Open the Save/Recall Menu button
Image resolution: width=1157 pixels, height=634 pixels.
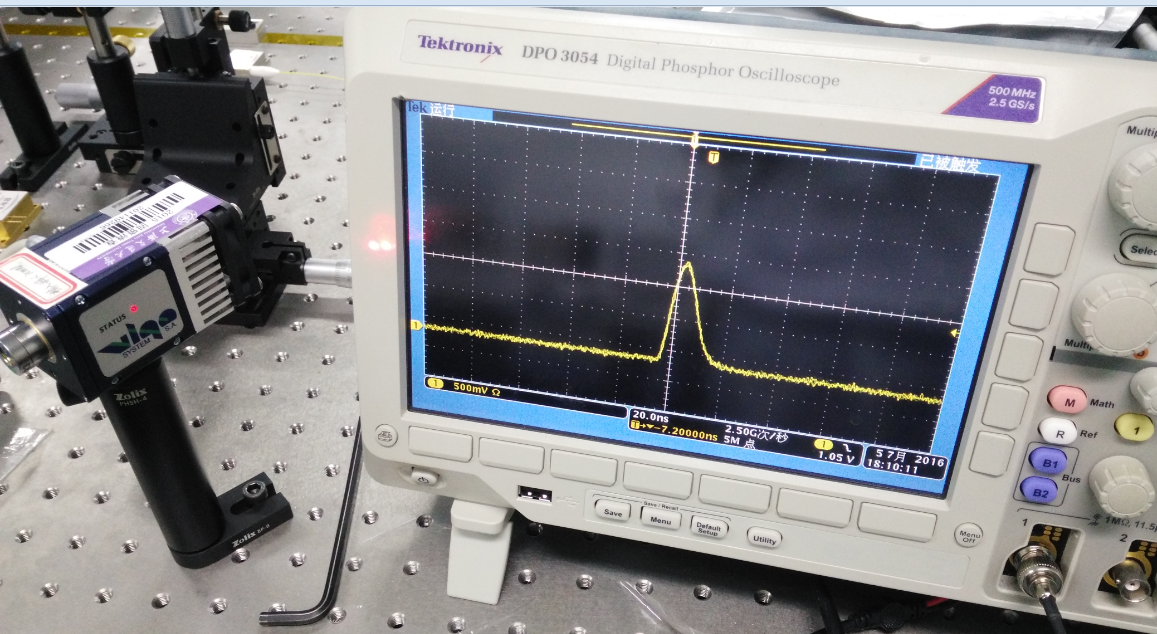(x=660, y=520)
